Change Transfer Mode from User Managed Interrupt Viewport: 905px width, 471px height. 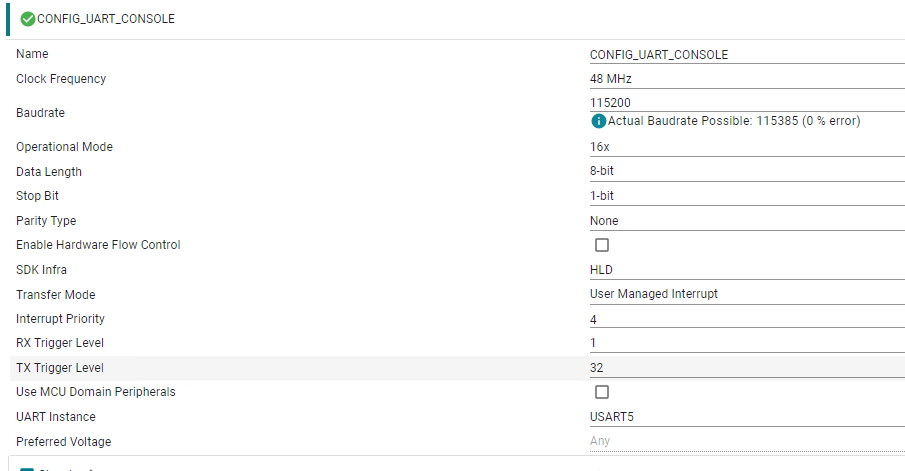[x=747, y=294]
